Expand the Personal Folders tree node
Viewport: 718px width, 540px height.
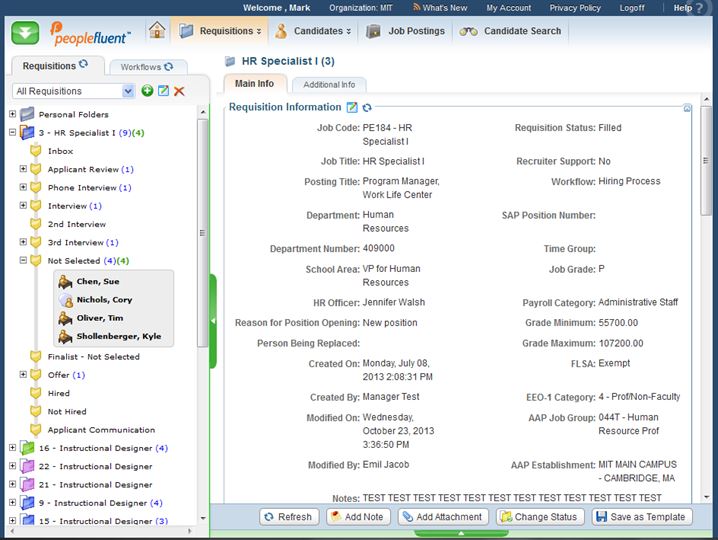12,114
